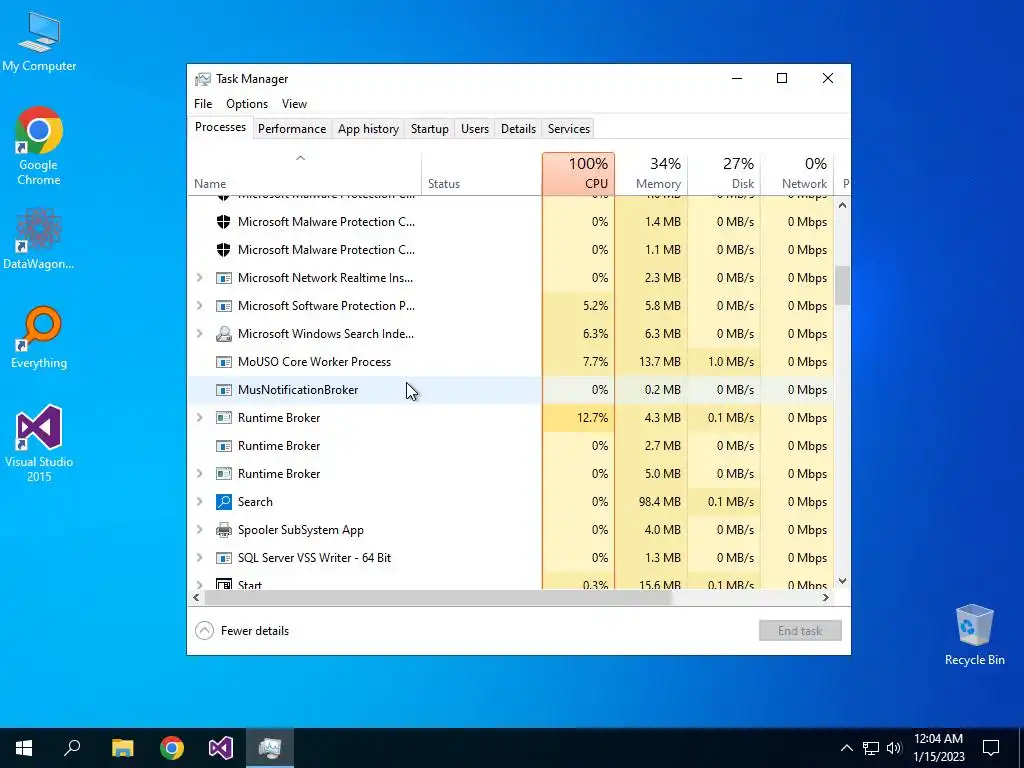Switch to the Users tab
This screenshot has height=768, width=1024.
(475, 129)
